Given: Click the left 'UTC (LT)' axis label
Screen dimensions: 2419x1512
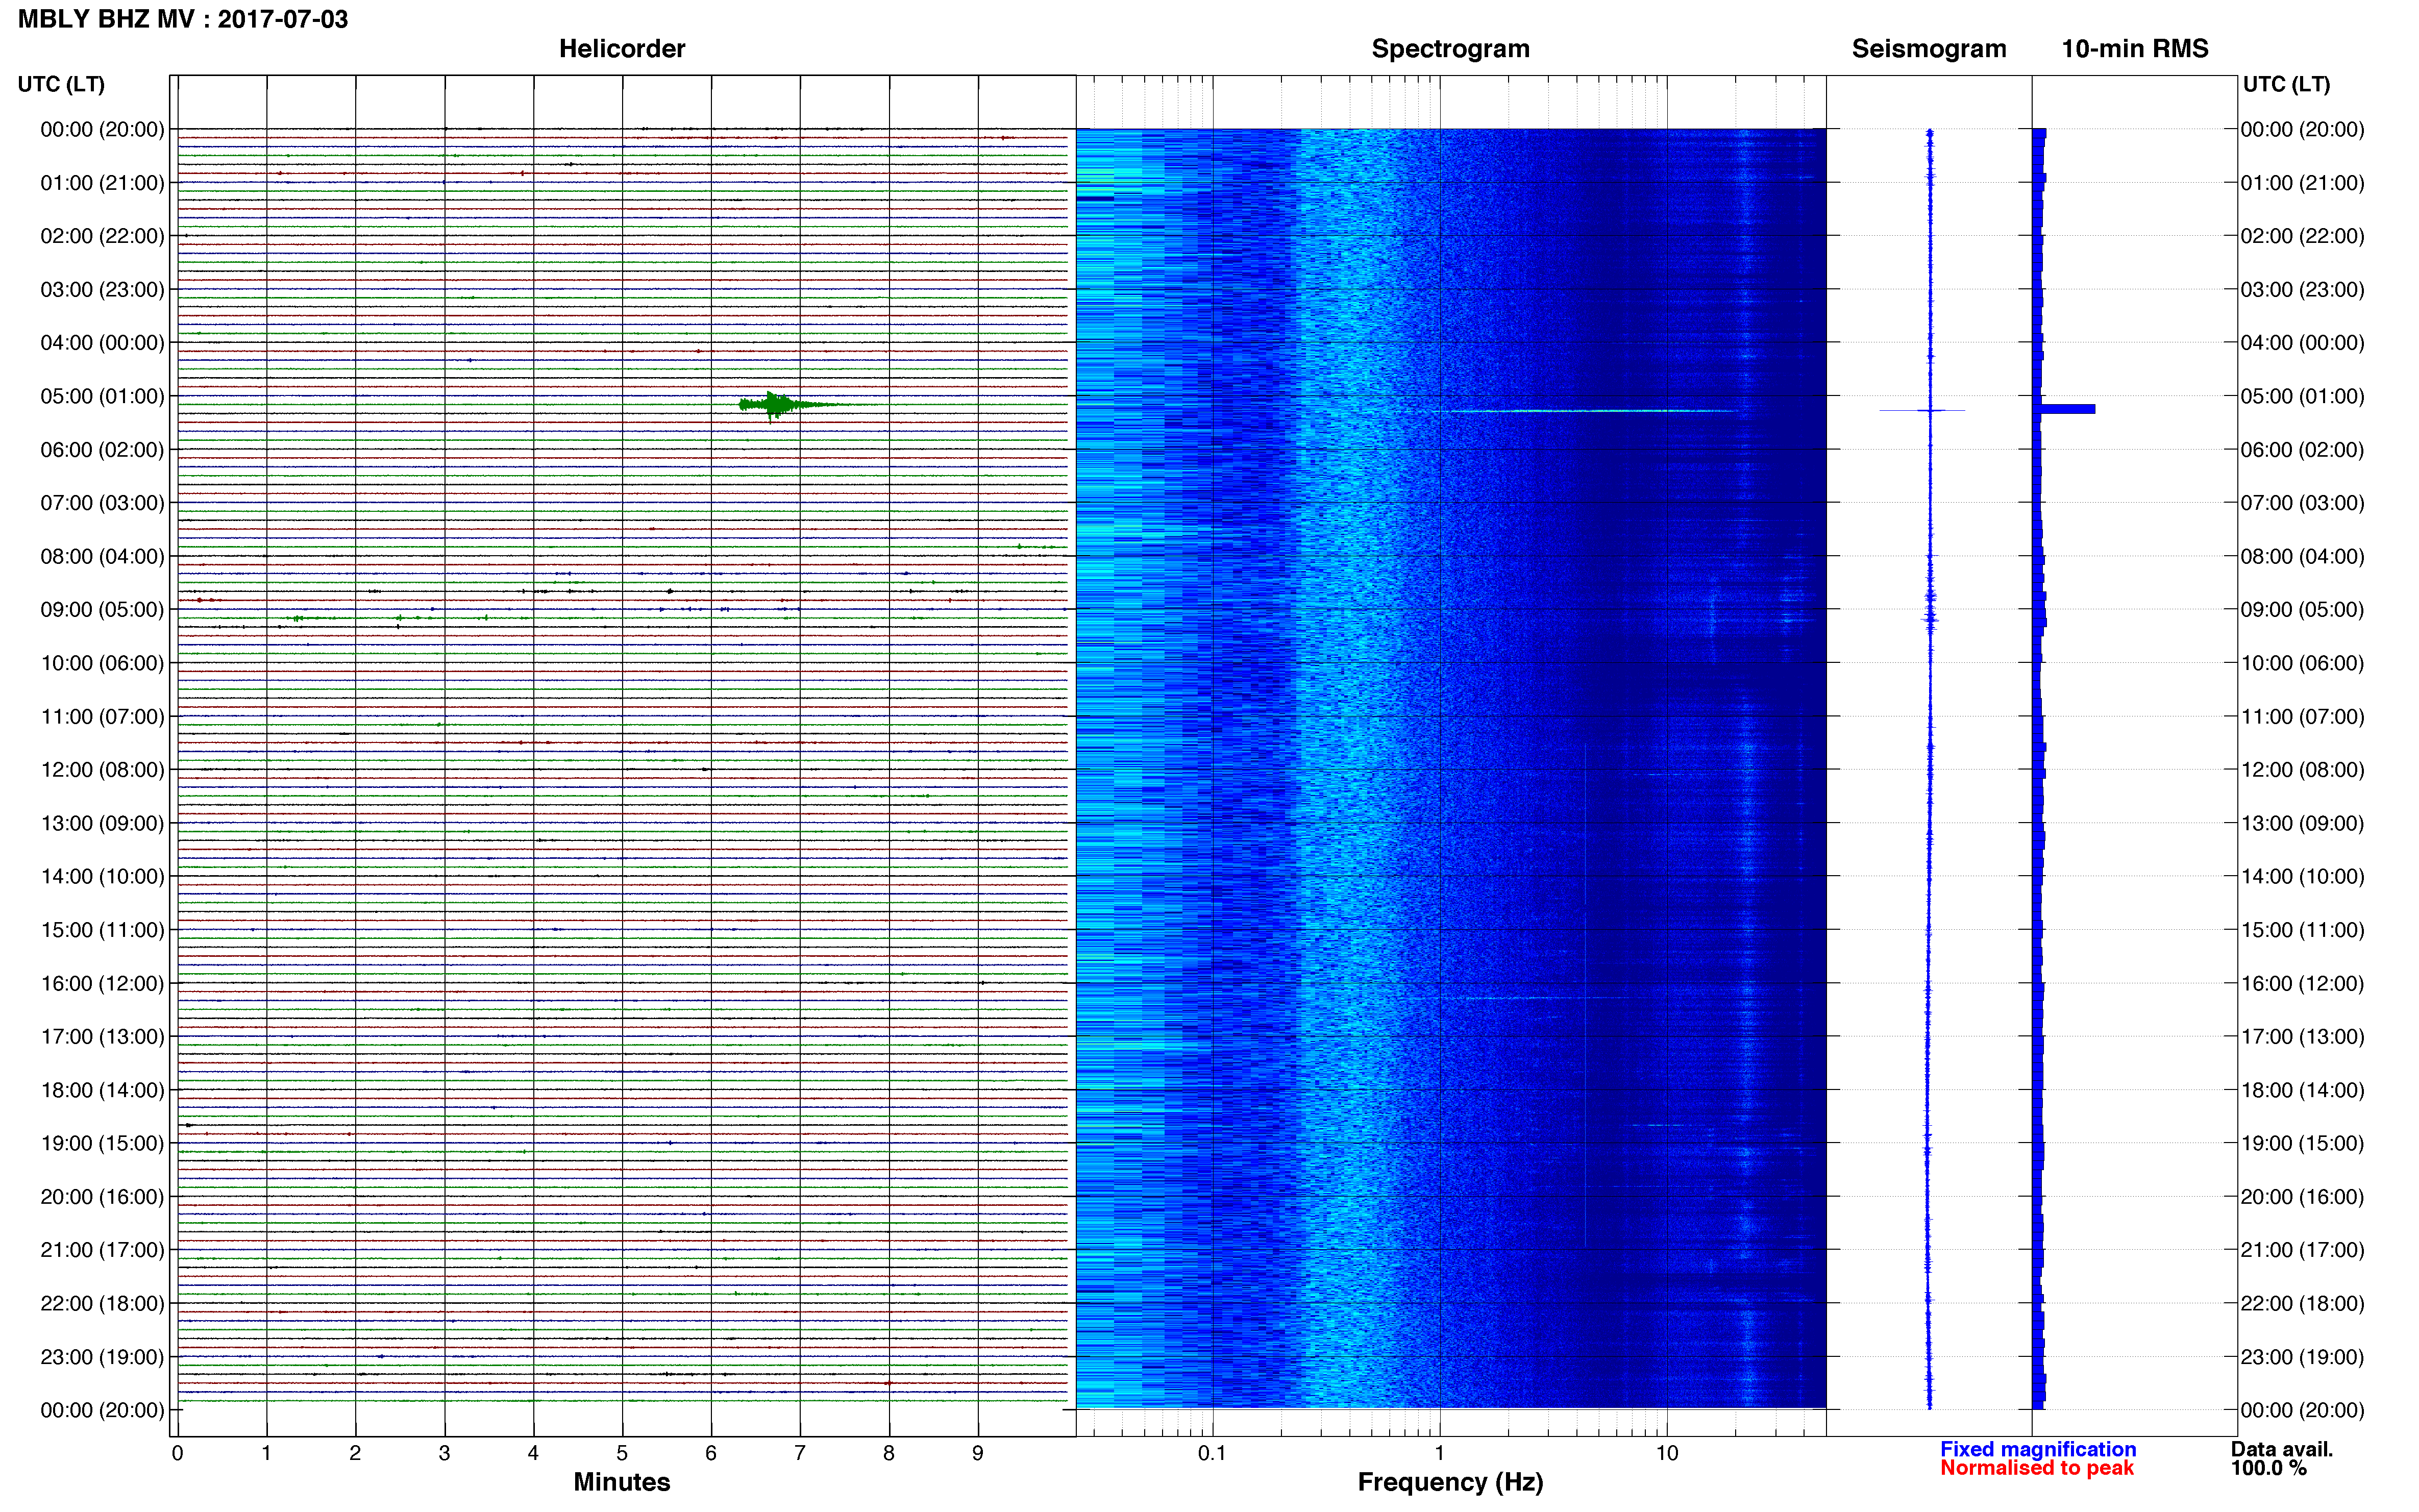Looking at the screenshot, I should click(x=61, y=84).
